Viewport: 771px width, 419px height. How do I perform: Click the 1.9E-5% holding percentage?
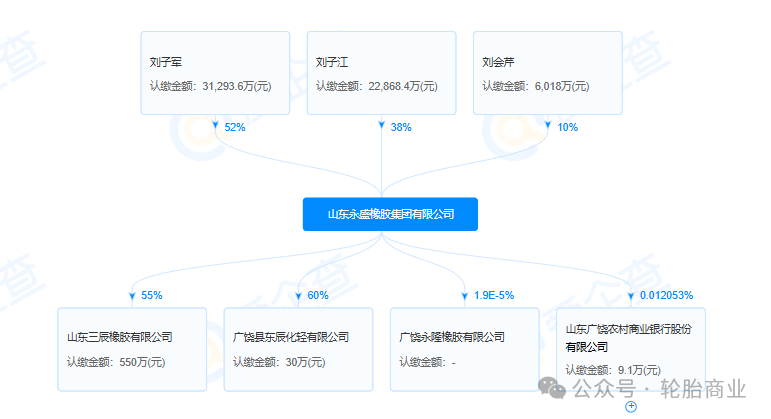494,295
